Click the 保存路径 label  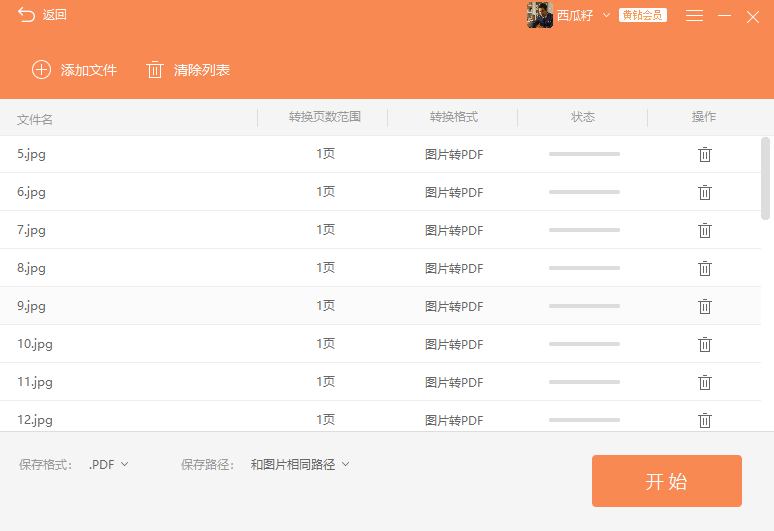207,464
